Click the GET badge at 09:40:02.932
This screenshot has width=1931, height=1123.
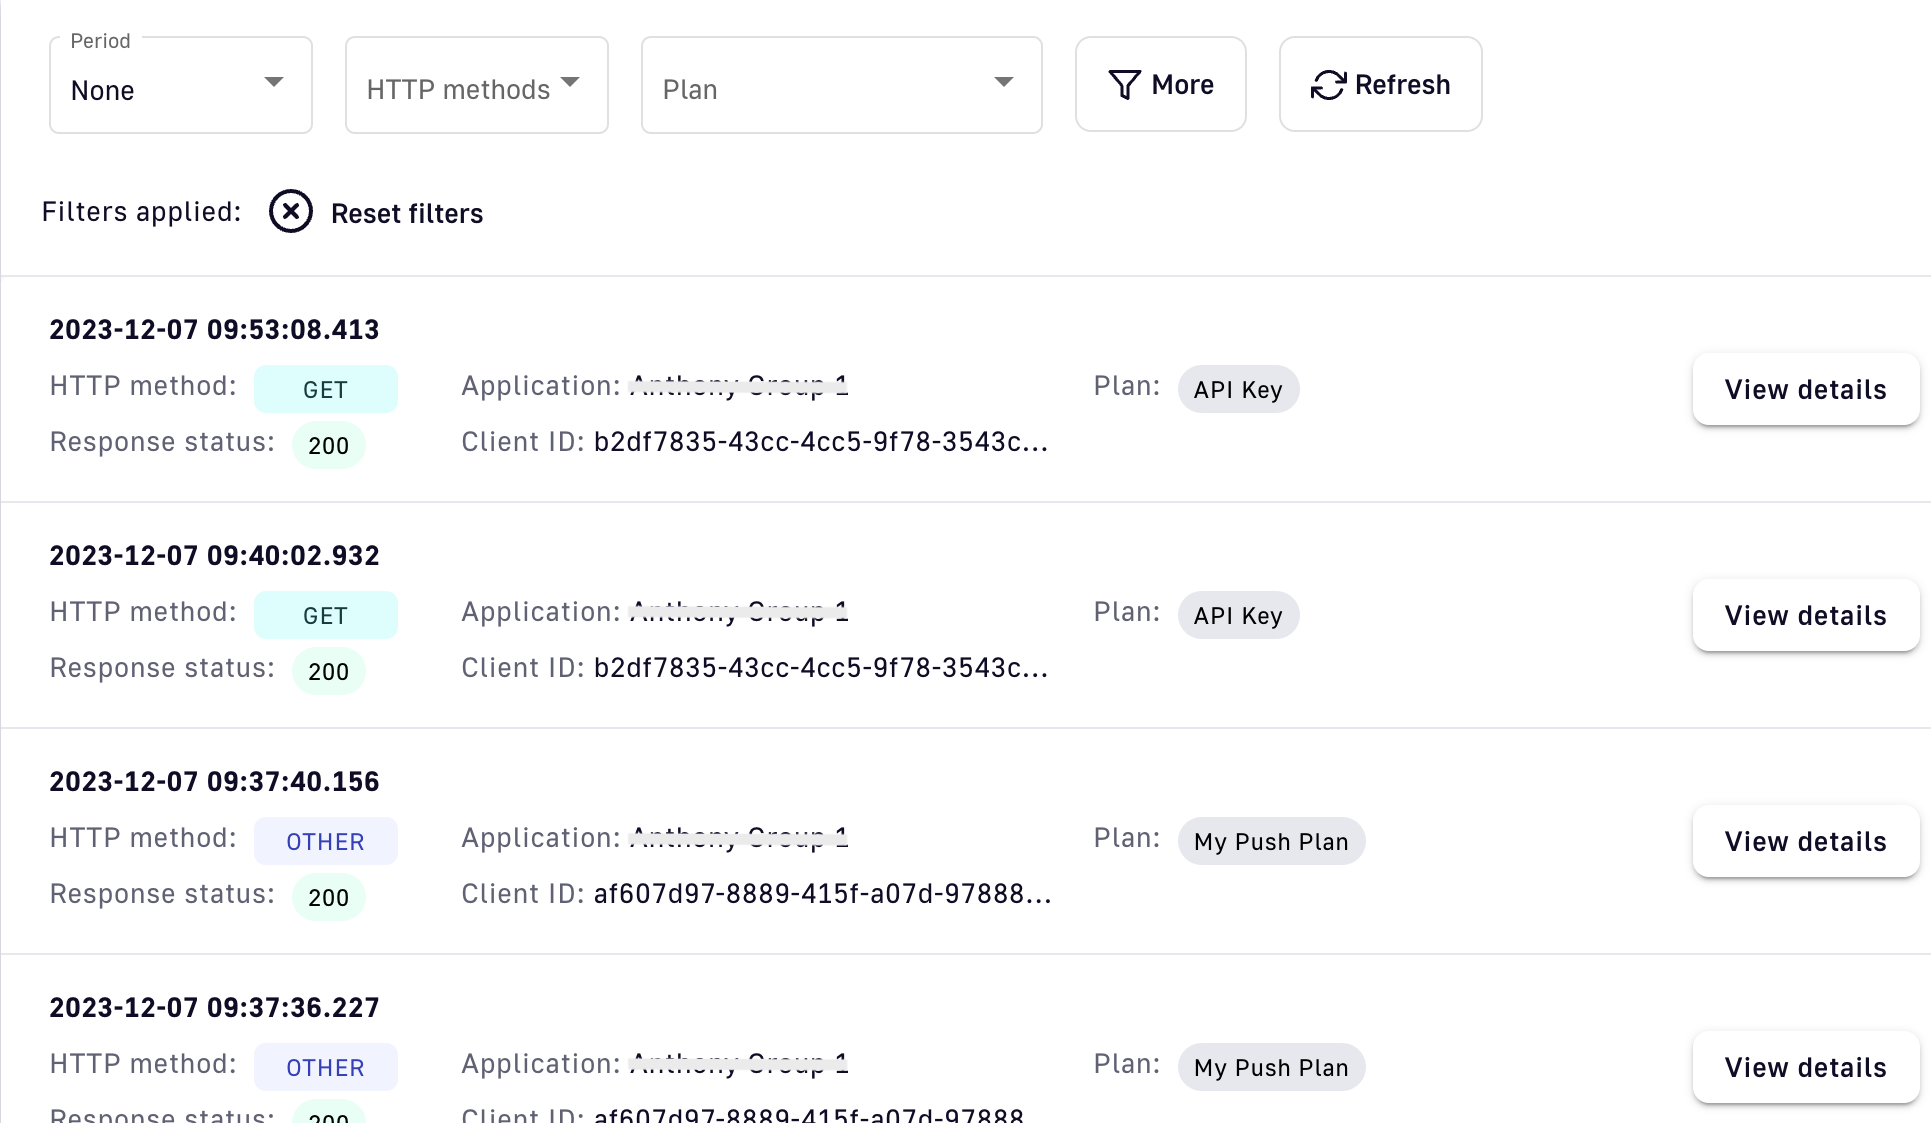click(325, 616)
